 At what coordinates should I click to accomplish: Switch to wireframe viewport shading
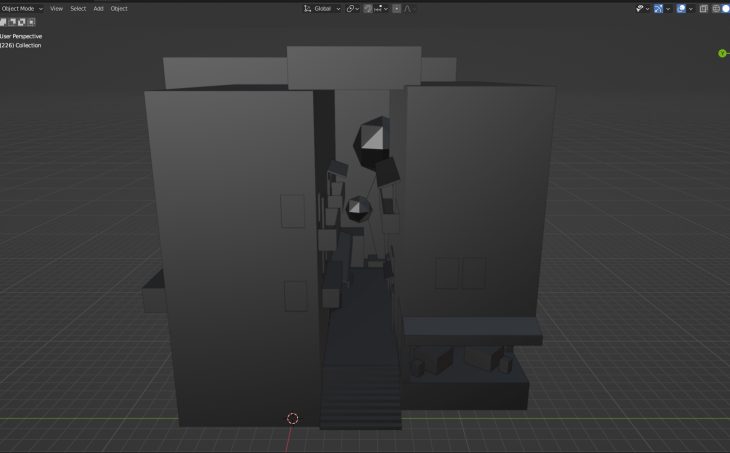tap(716, 8)
